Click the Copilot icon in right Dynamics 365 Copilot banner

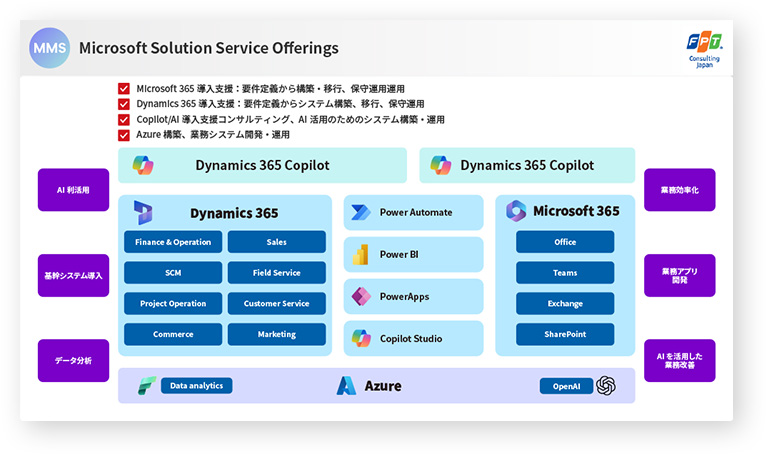pos(440,165)
